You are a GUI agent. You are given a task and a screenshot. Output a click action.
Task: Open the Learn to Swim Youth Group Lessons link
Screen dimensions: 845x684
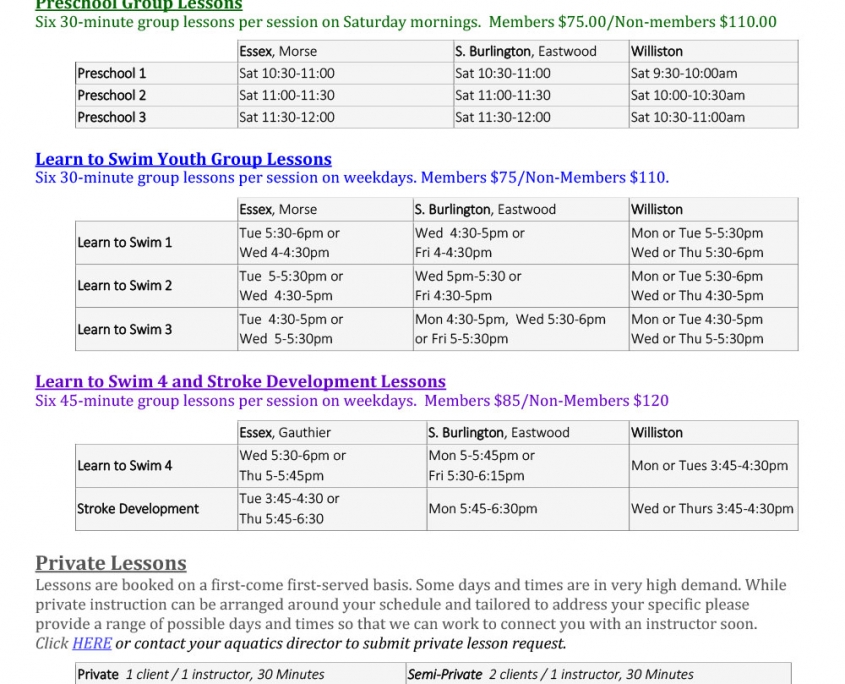click(183, 159)
